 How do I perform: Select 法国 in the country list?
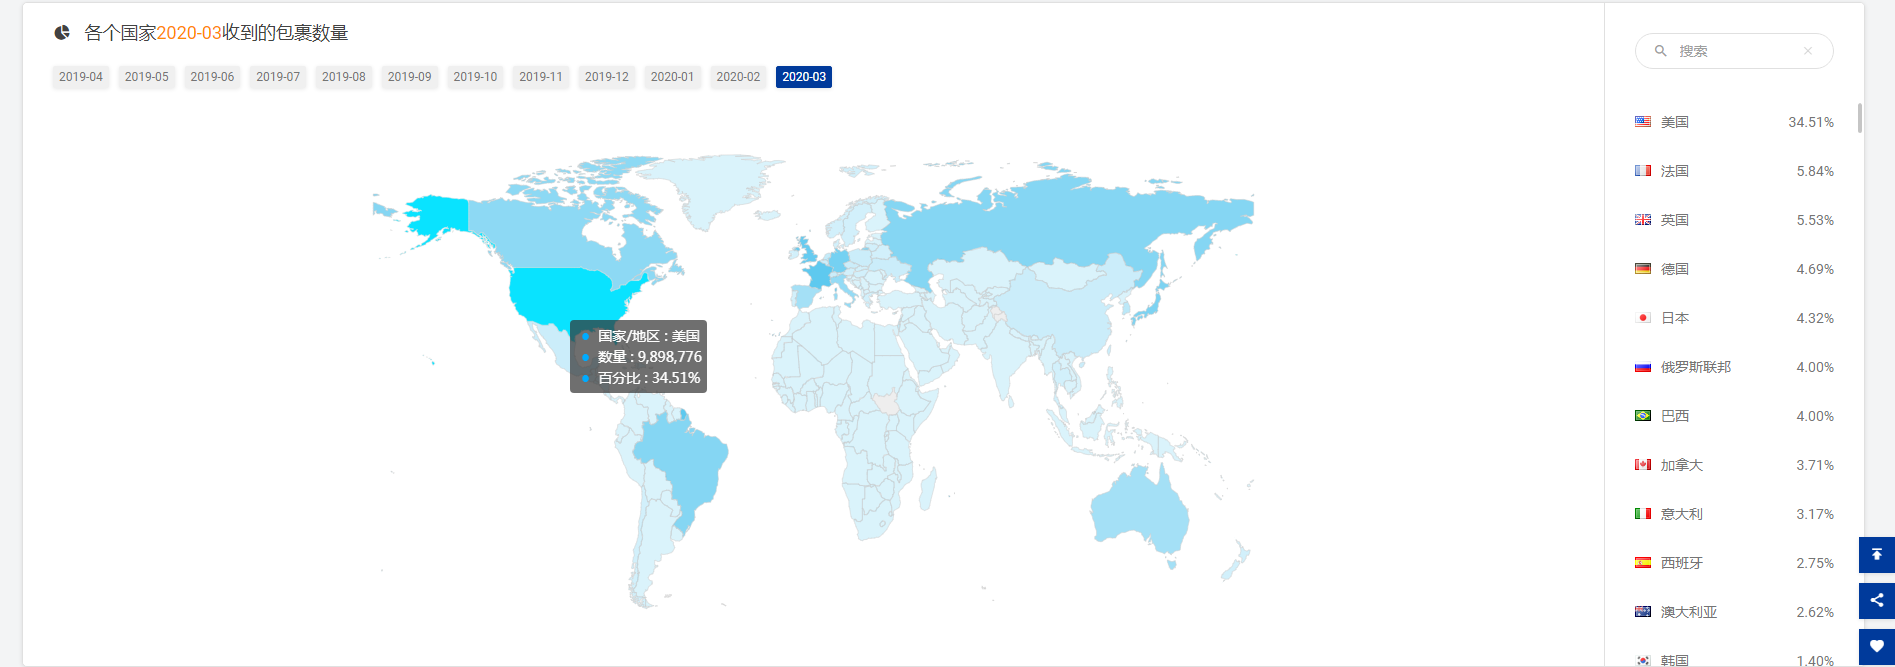pos(1674,171)
